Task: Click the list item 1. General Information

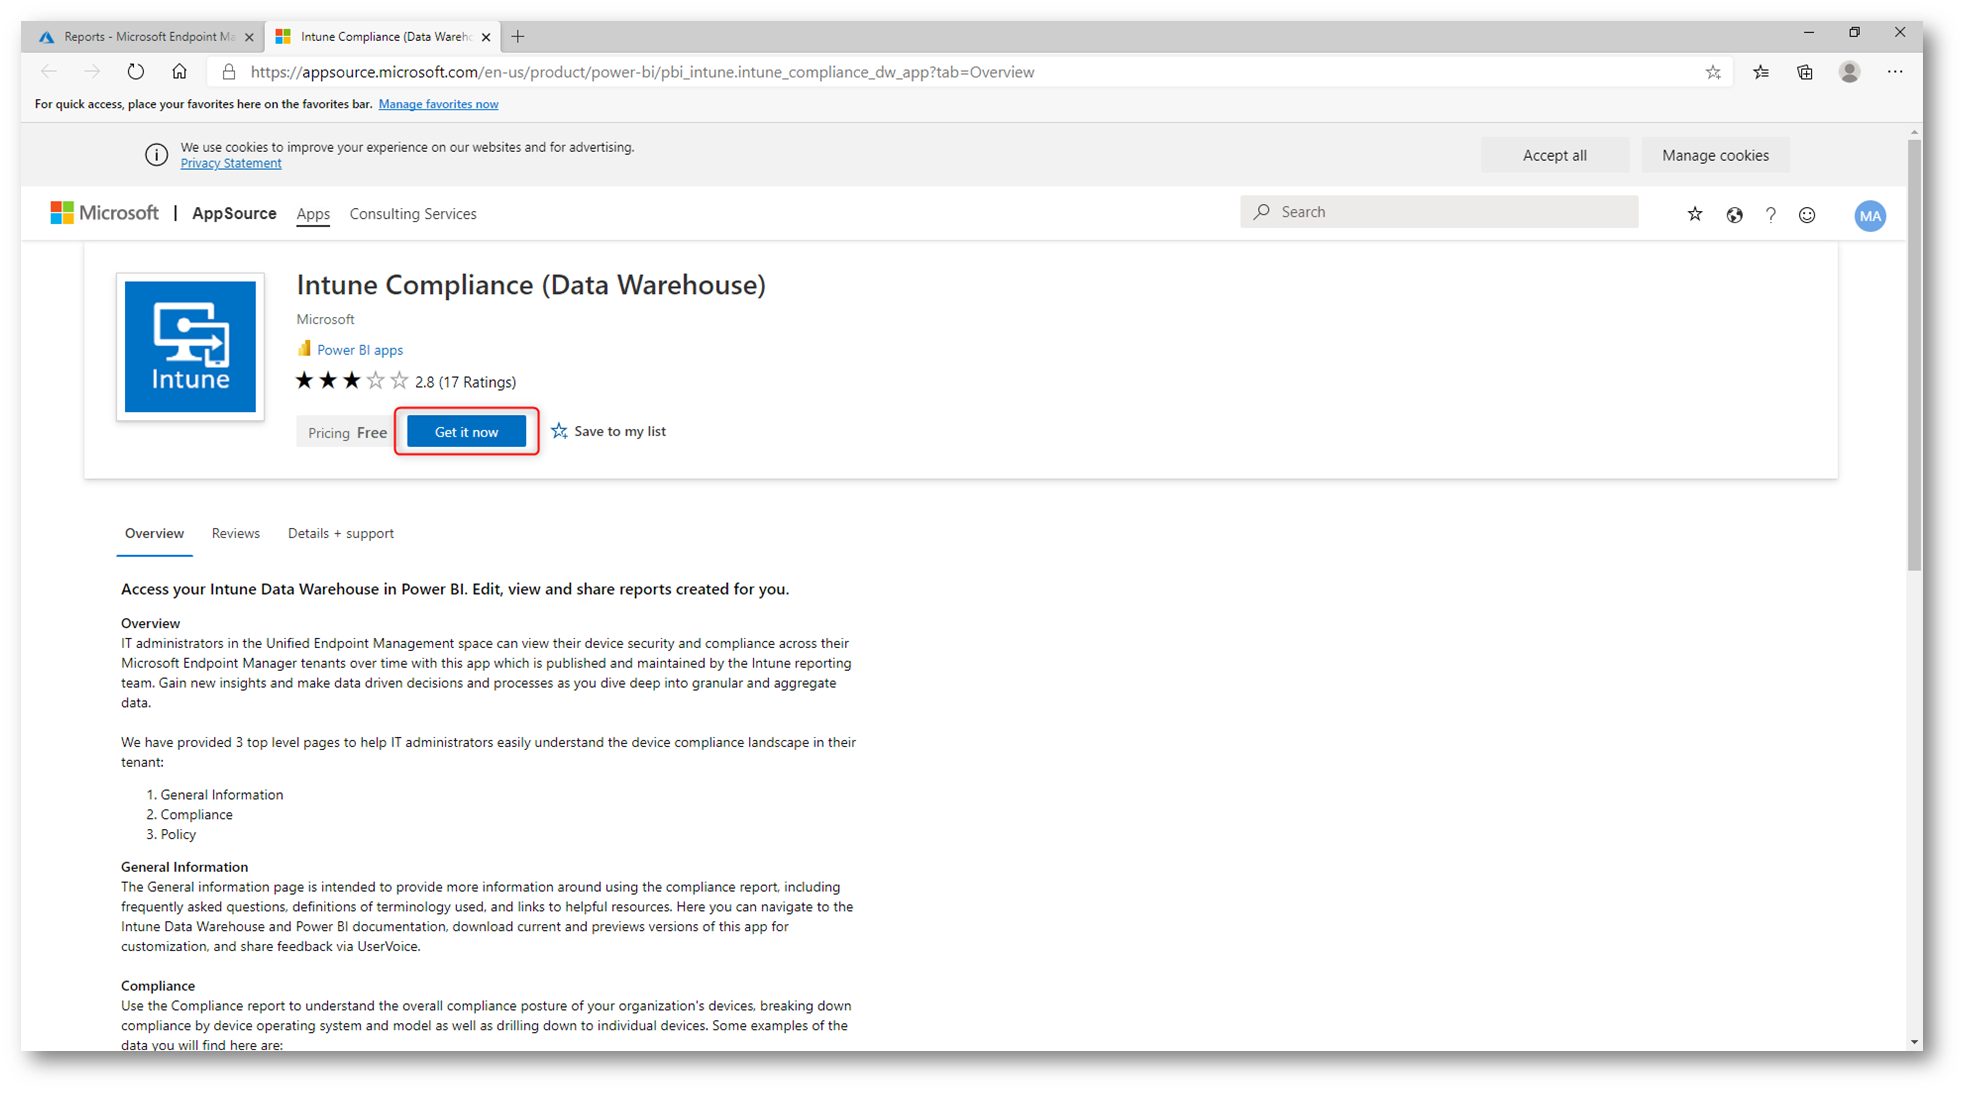Action: [215, 795]
